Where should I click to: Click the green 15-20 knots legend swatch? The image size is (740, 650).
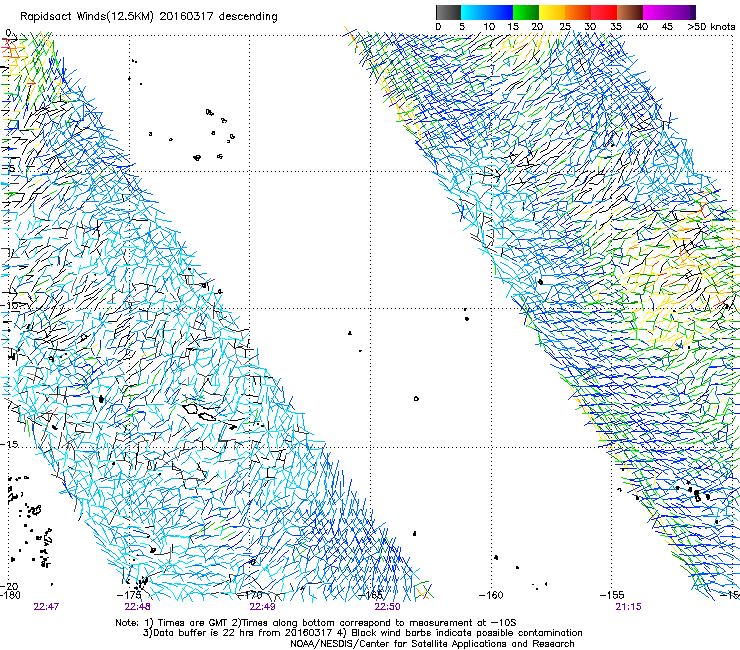526,12
